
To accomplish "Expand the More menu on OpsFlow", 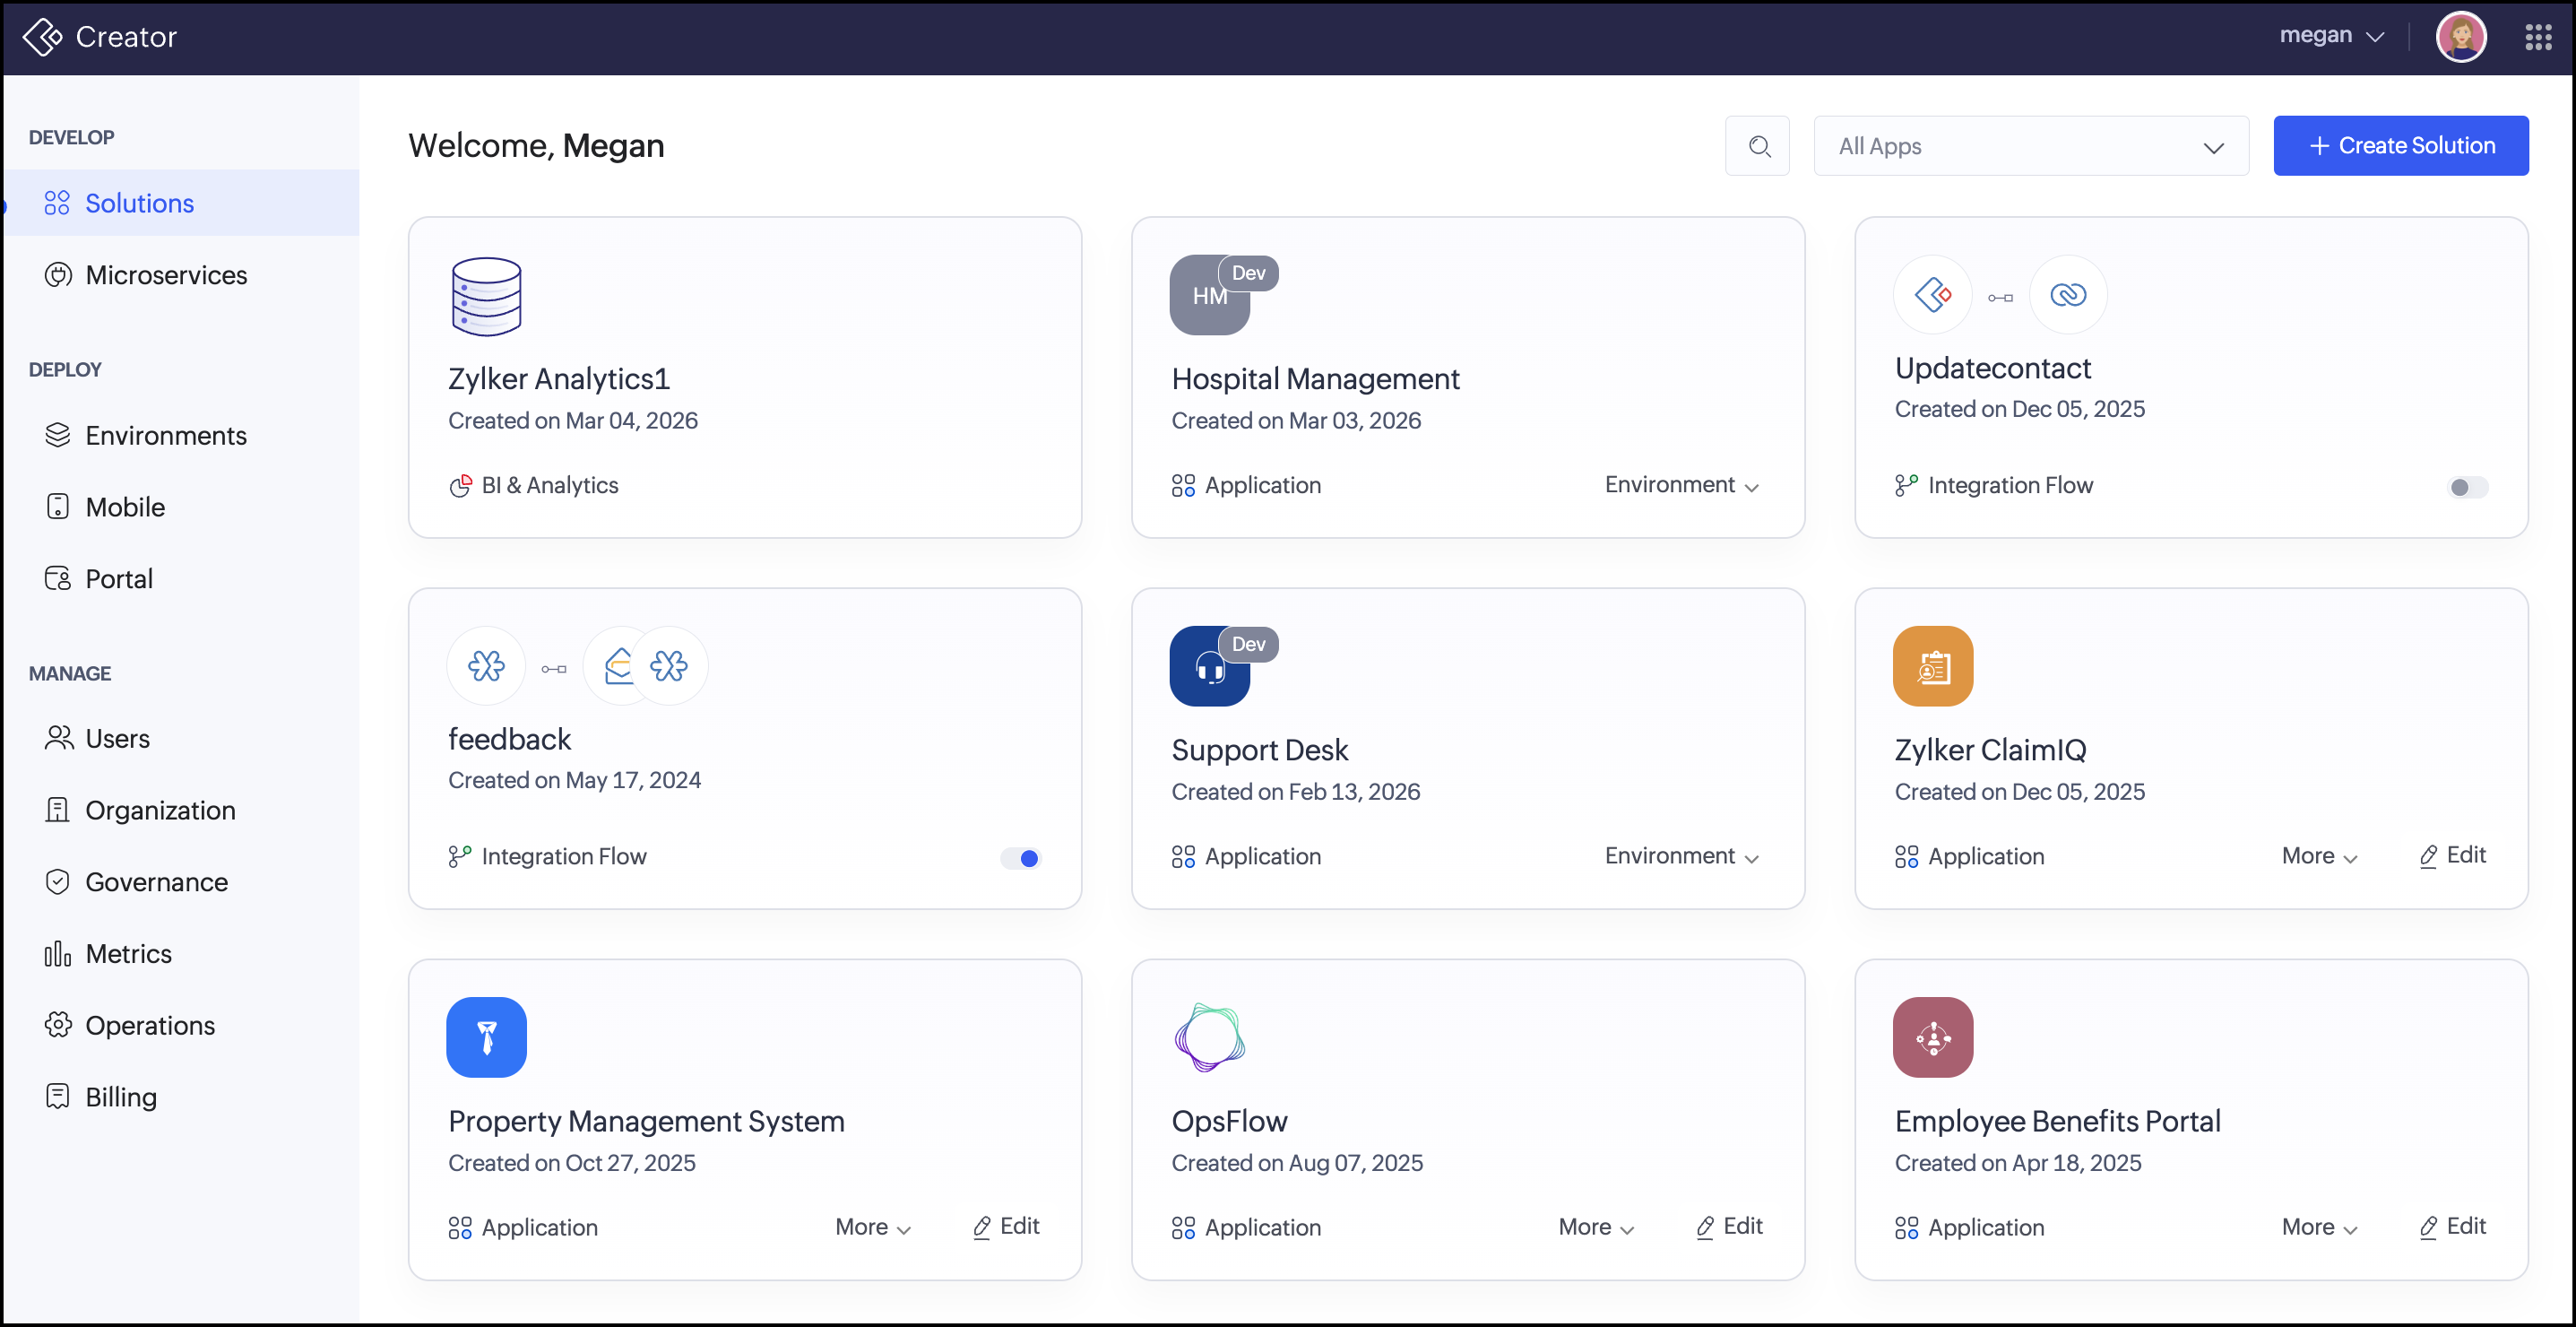I will [x=1595, y=1227].
